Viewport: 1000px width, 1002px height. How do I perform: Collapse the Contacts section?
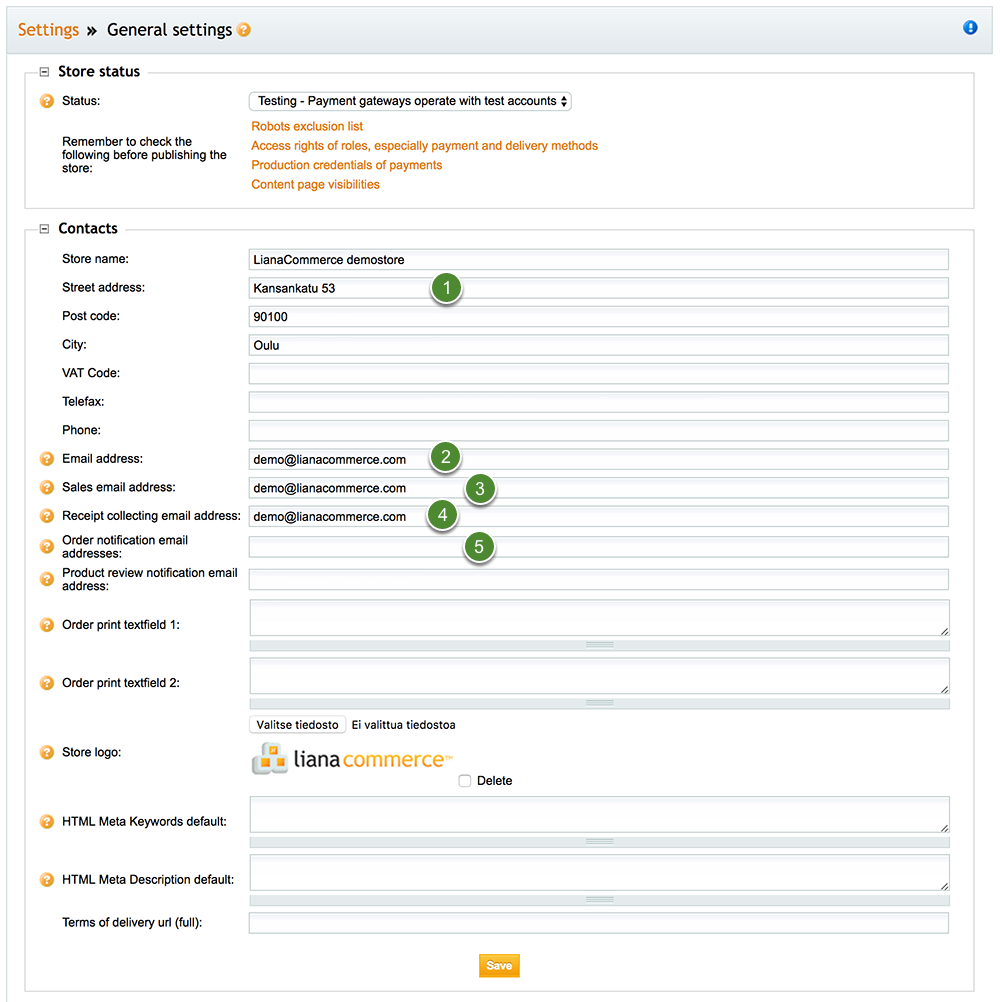[44, 229]
